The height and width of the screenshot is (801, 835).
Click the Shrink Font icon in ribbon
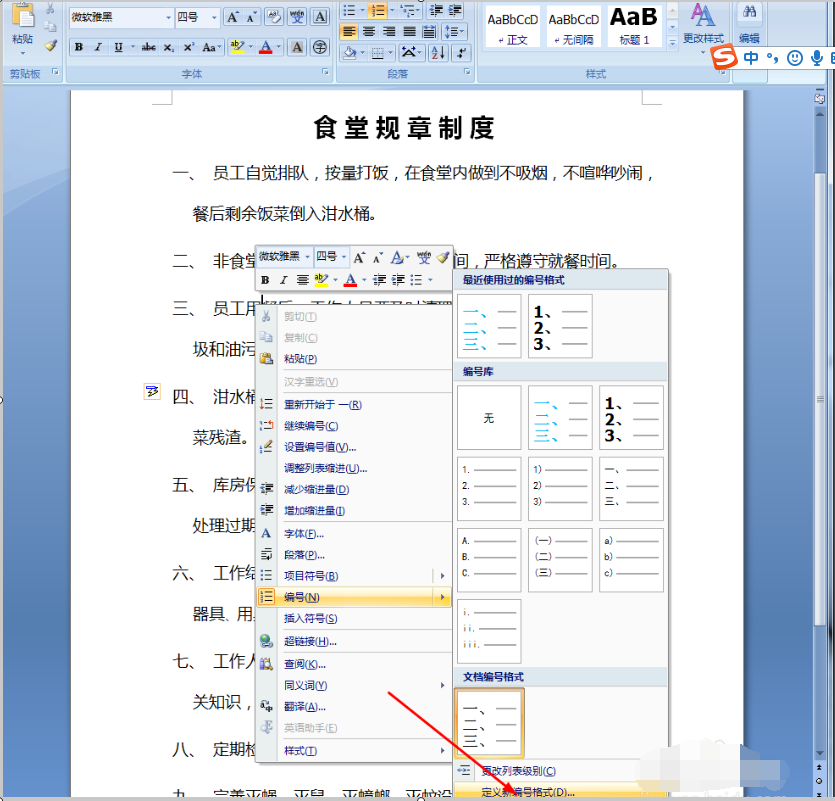(x=251, y=18)
